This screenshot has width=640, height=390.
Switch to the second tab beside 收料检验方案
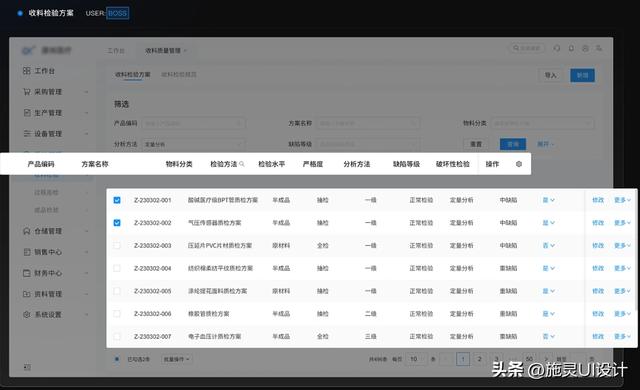[179, 75]
